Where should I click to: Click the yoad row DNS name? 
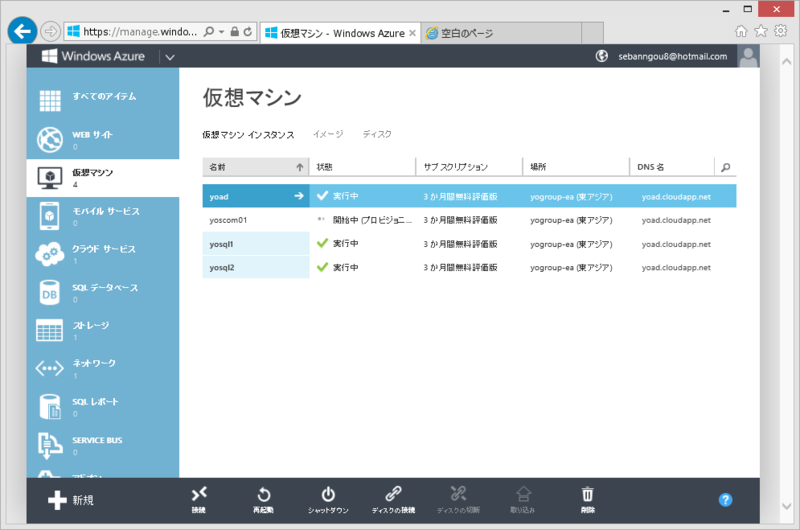click(x=676, y=197)
